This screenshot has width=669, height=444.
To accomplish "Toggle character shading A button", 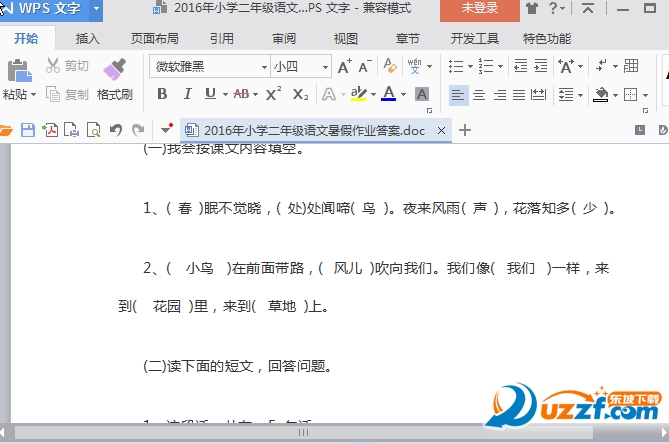I will point(422,94).
